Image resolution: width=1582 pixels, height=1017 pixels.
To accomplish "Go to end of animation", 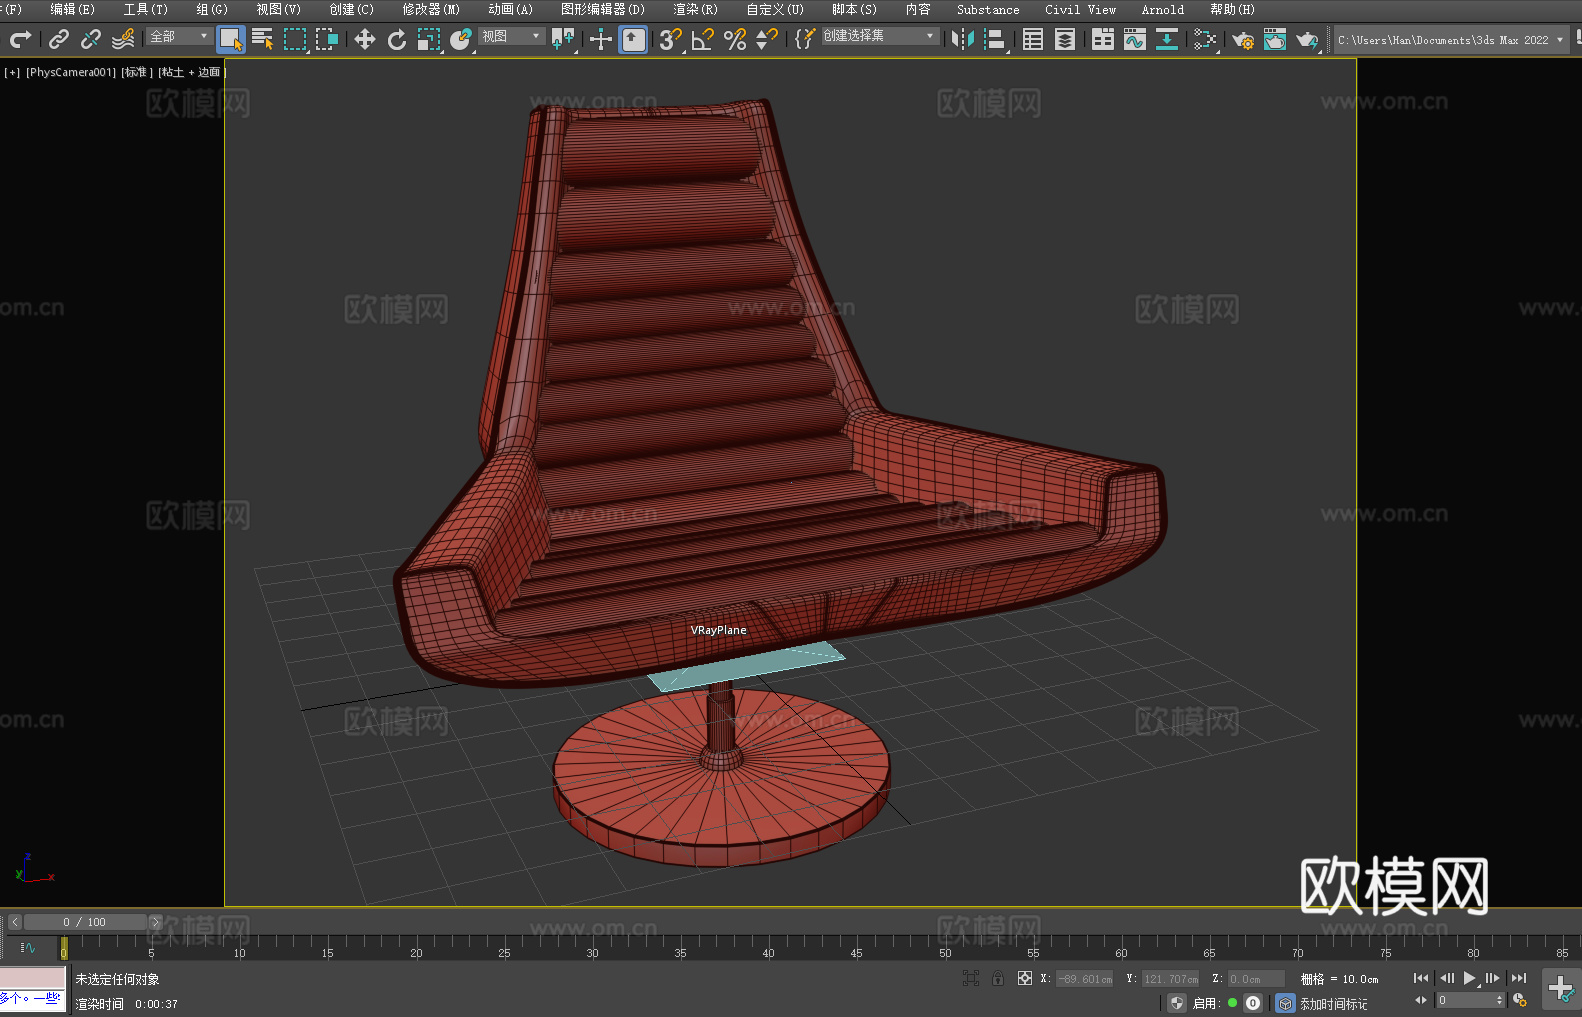I will point(1519,978).
